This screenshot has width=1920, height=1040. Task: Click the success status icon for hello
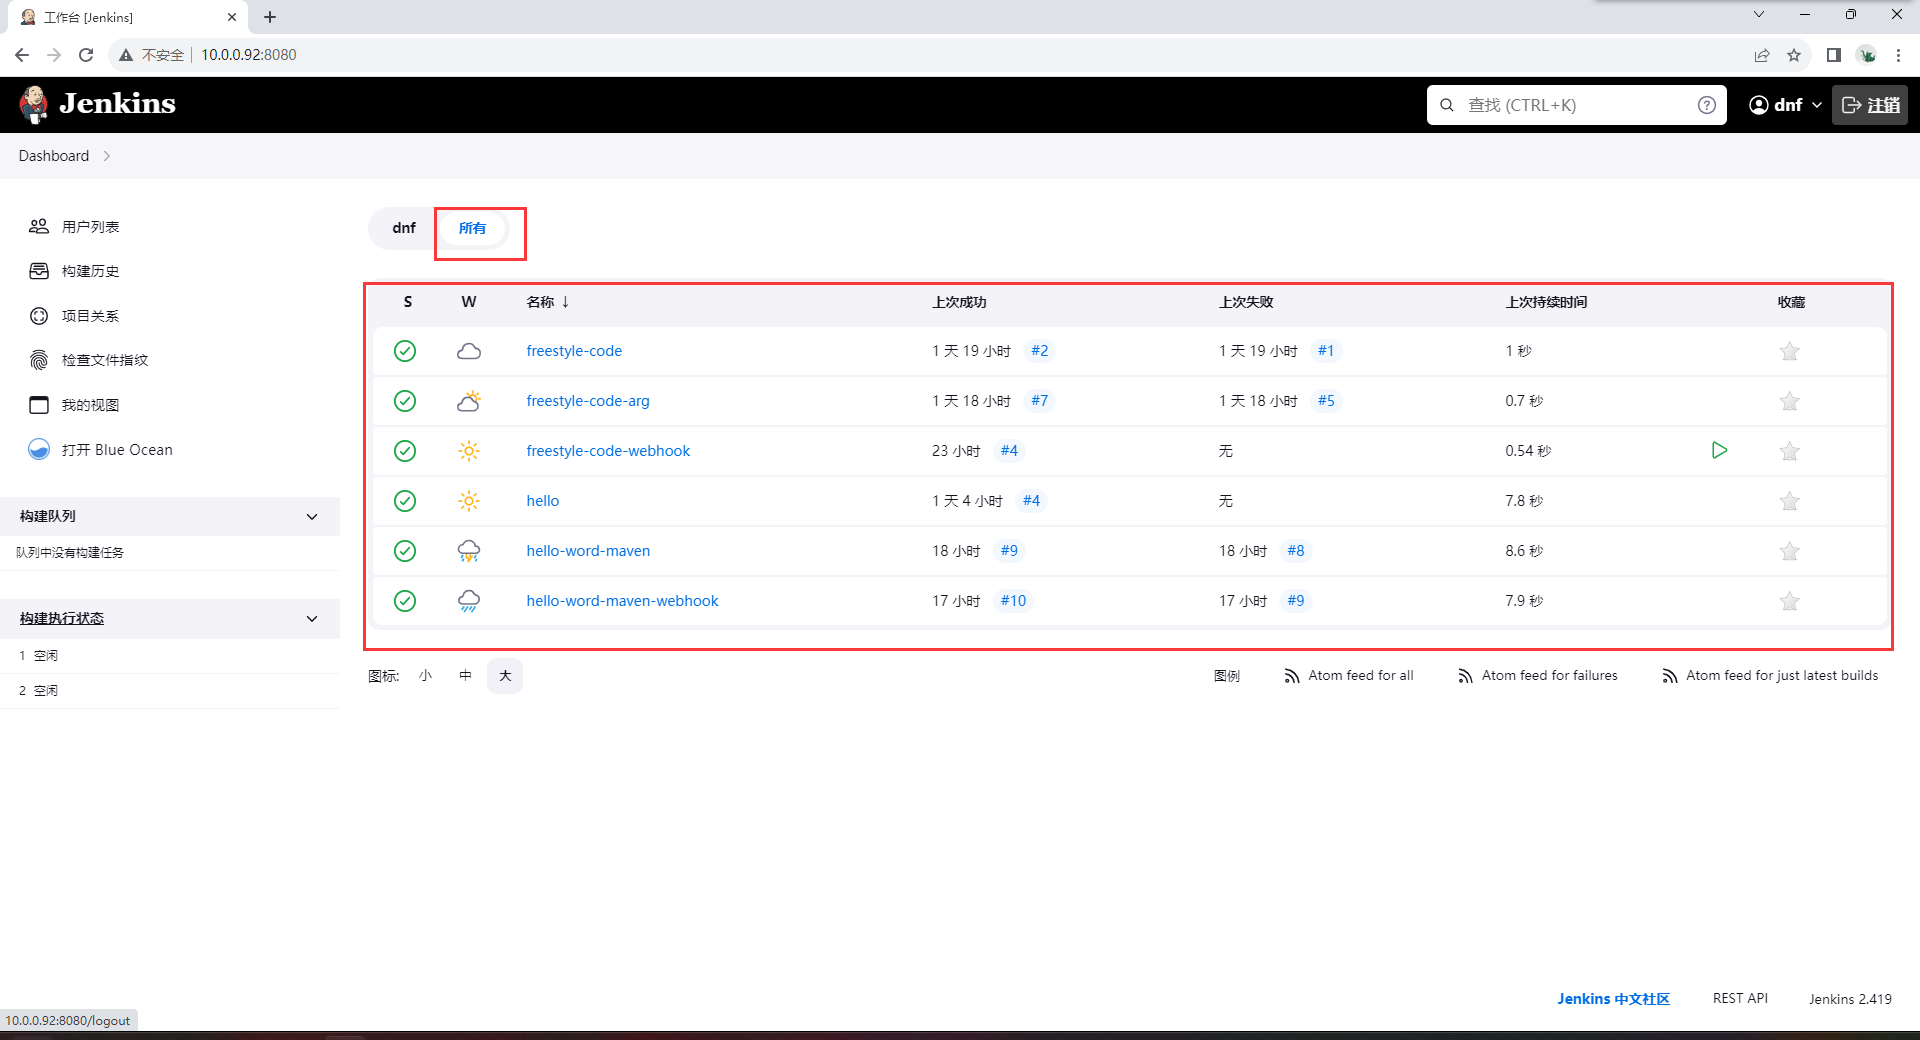click(405, 501)
